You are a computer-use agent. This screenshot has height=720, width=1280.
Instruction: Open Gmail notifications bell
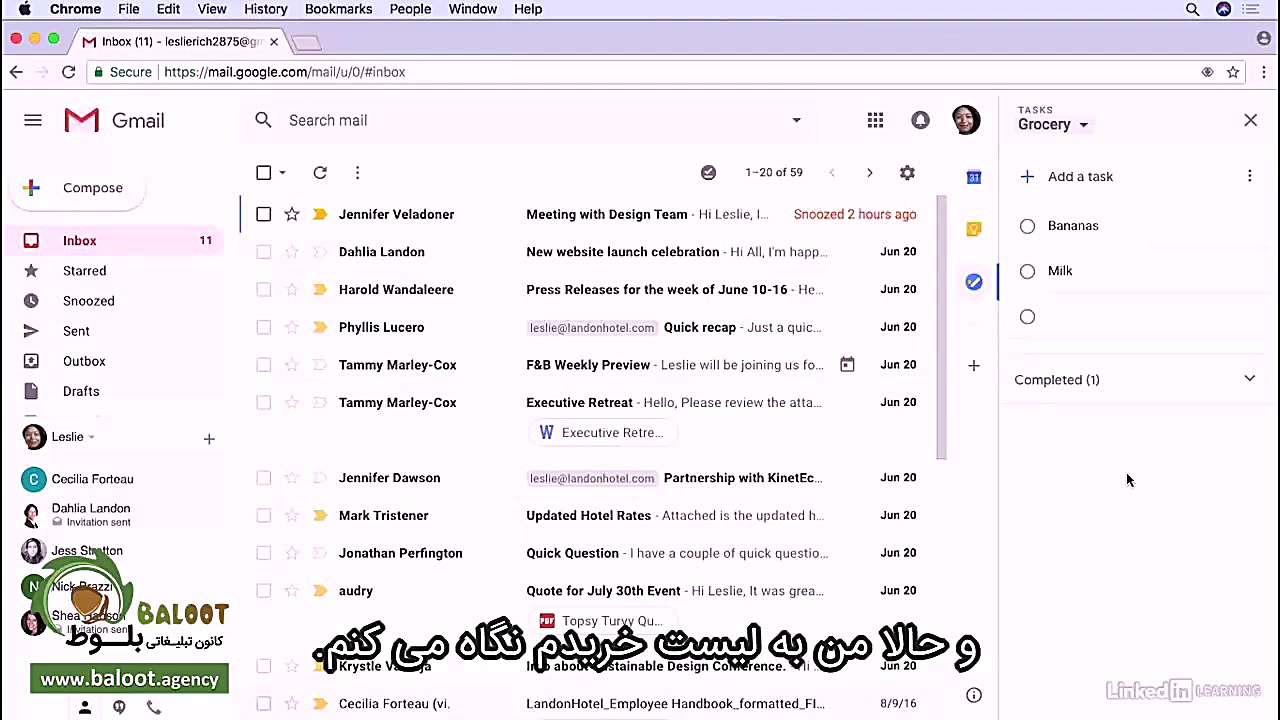[920, 120]
